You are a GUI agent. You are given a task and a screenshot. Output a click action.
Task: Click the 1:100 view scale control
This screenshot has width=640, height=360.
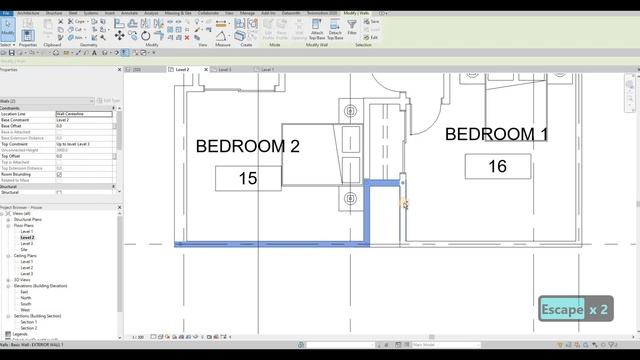point(138,337)
